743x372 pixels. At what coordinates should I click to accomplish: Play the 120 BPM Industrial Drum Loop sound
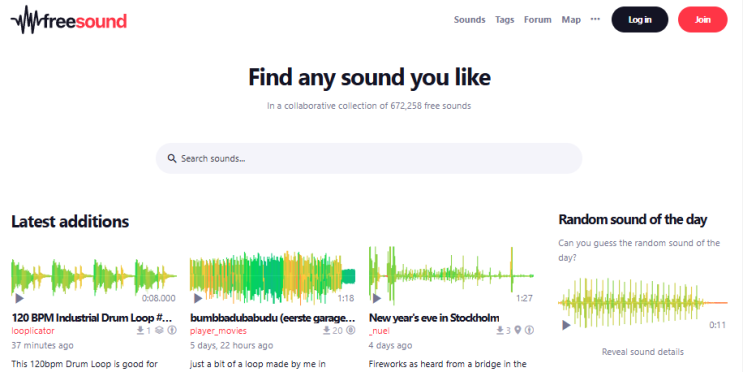pyautogui.click(x=19, y=299)
